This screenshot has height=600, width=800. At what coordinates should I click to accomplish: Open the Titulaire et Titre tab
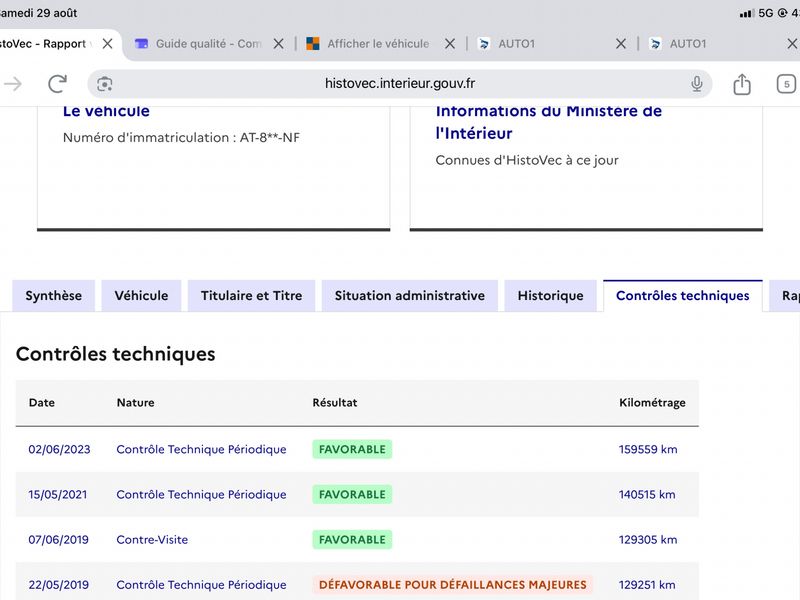pos(252,296)
